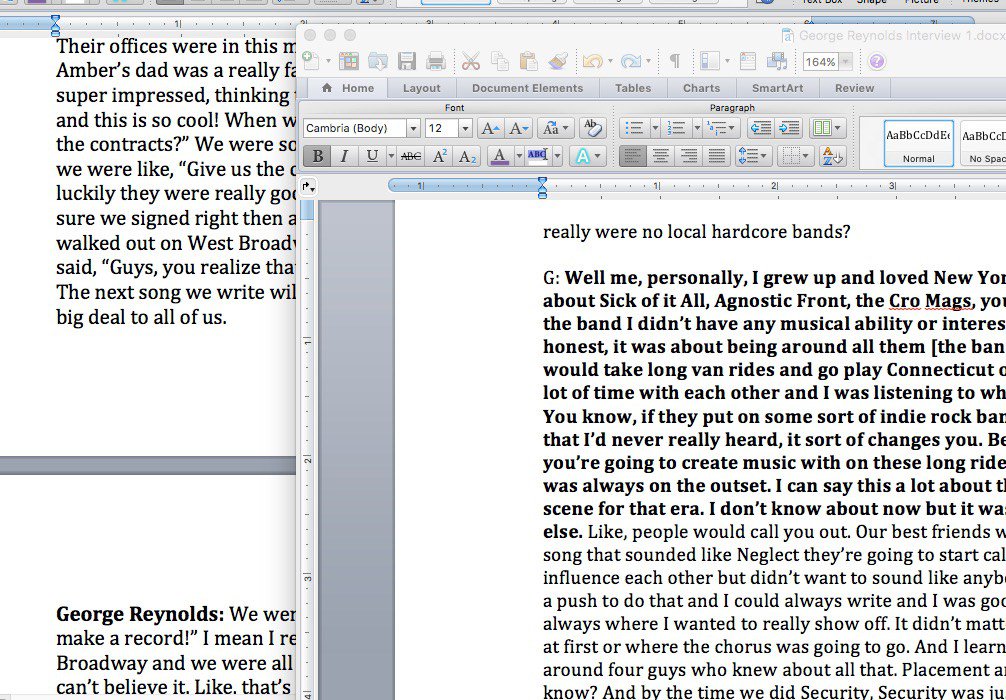
Task: Toggle bold formatting
Action: coord(317,156)
